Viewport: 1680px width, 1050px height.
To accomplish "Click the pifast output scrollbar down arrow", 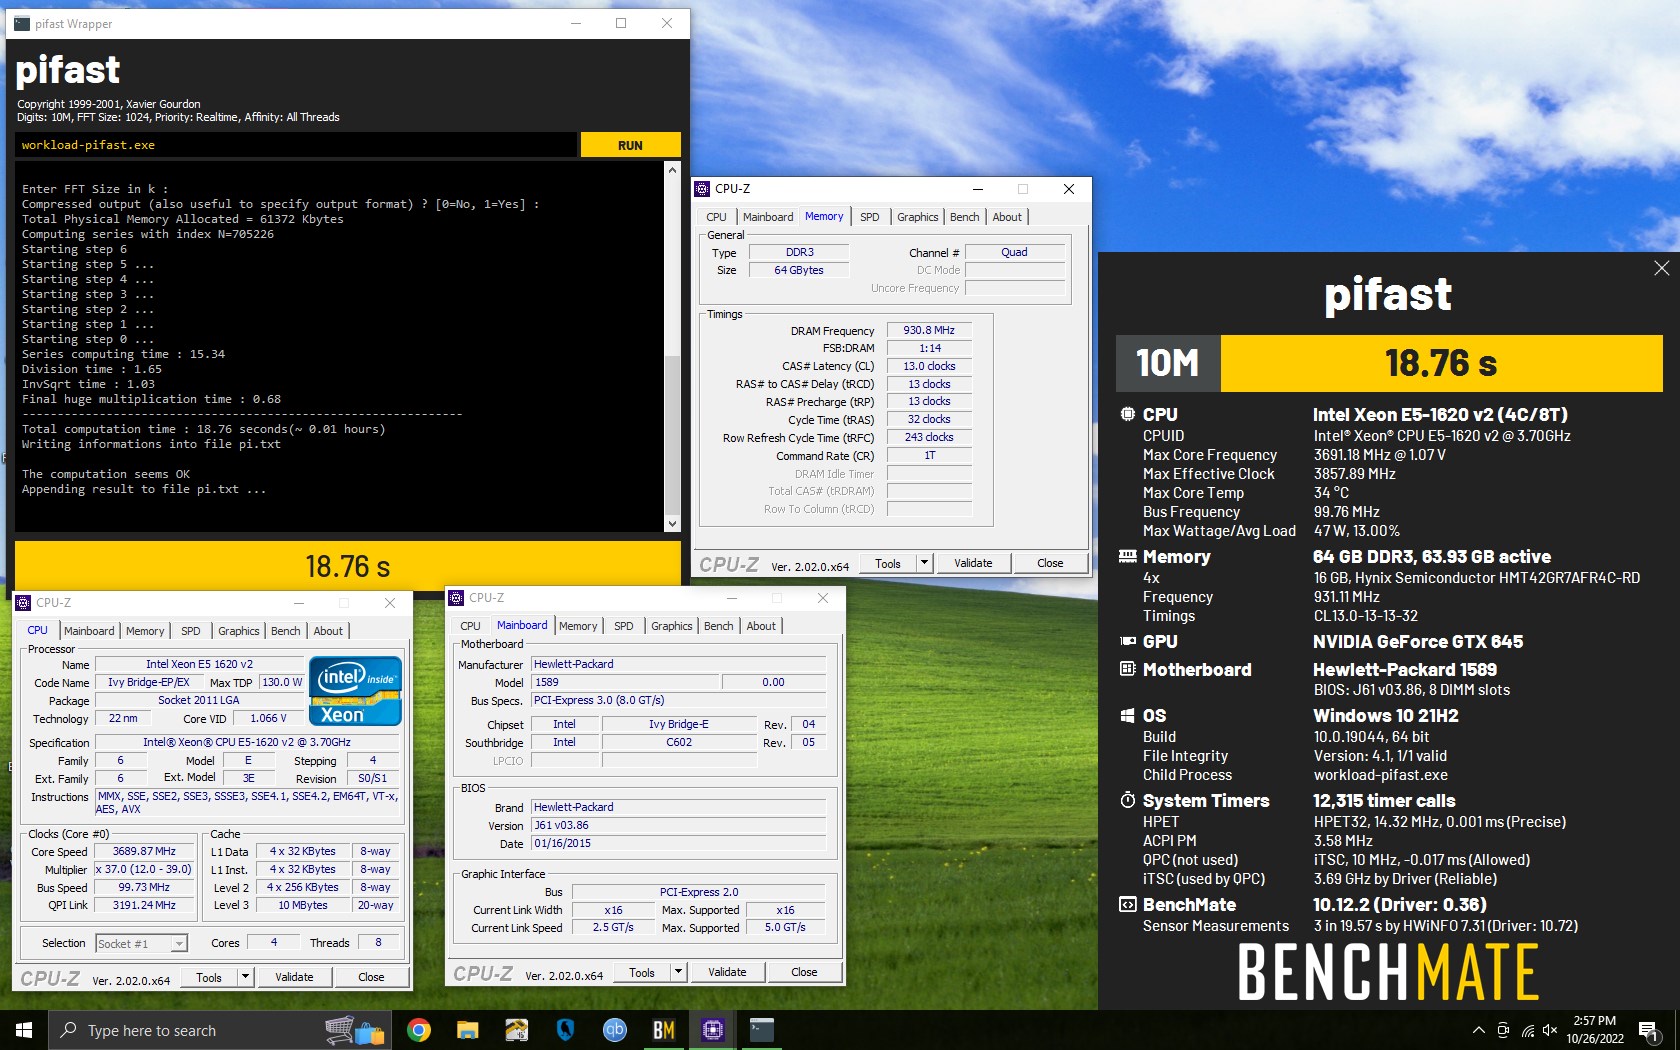I will [x=672, y=523].
